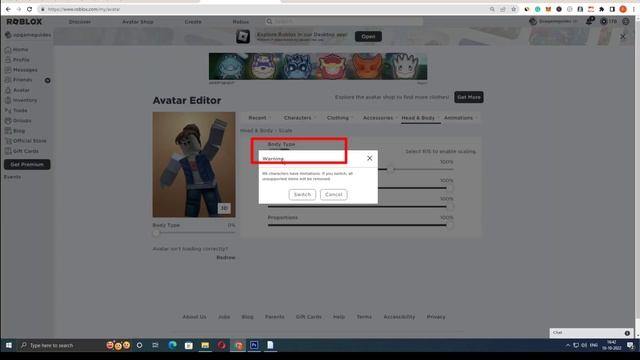Click the Windows taskbar search box

[61, 345]
